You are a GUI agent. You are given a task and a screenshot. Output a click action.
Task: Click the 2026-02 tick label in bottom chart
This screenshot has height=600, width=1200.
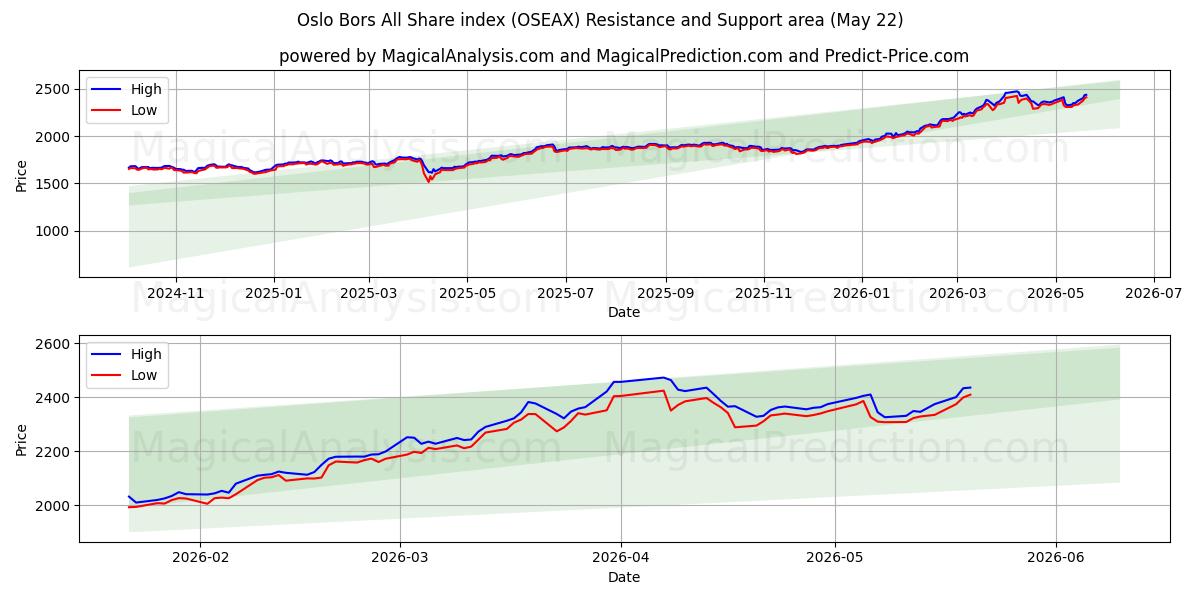tap(200, 558)
